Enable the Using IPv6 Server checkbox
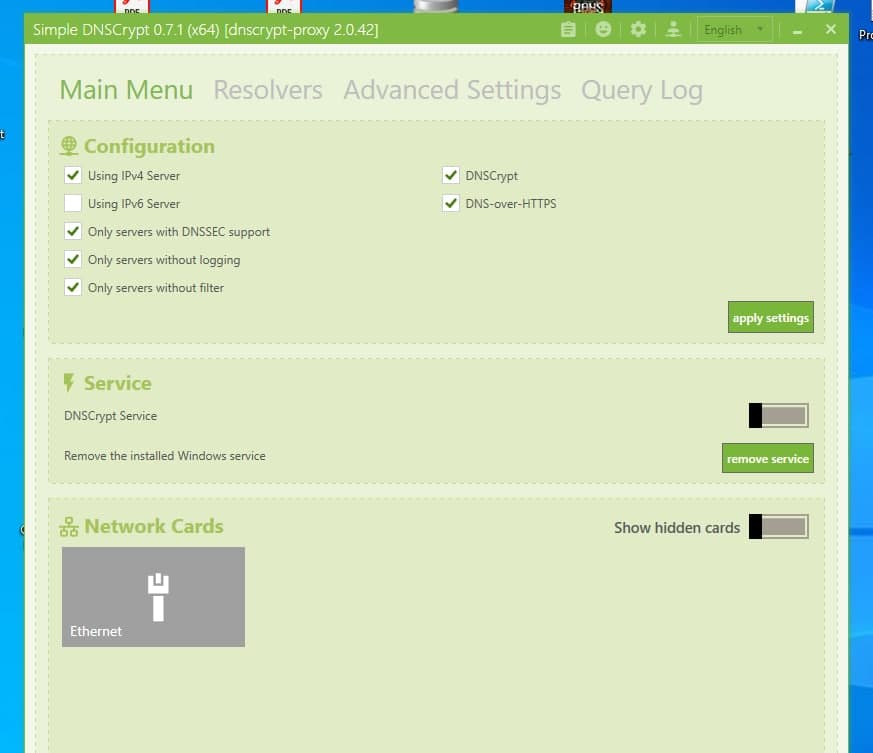This screenshot has width=873, height=753. (73, 204)
